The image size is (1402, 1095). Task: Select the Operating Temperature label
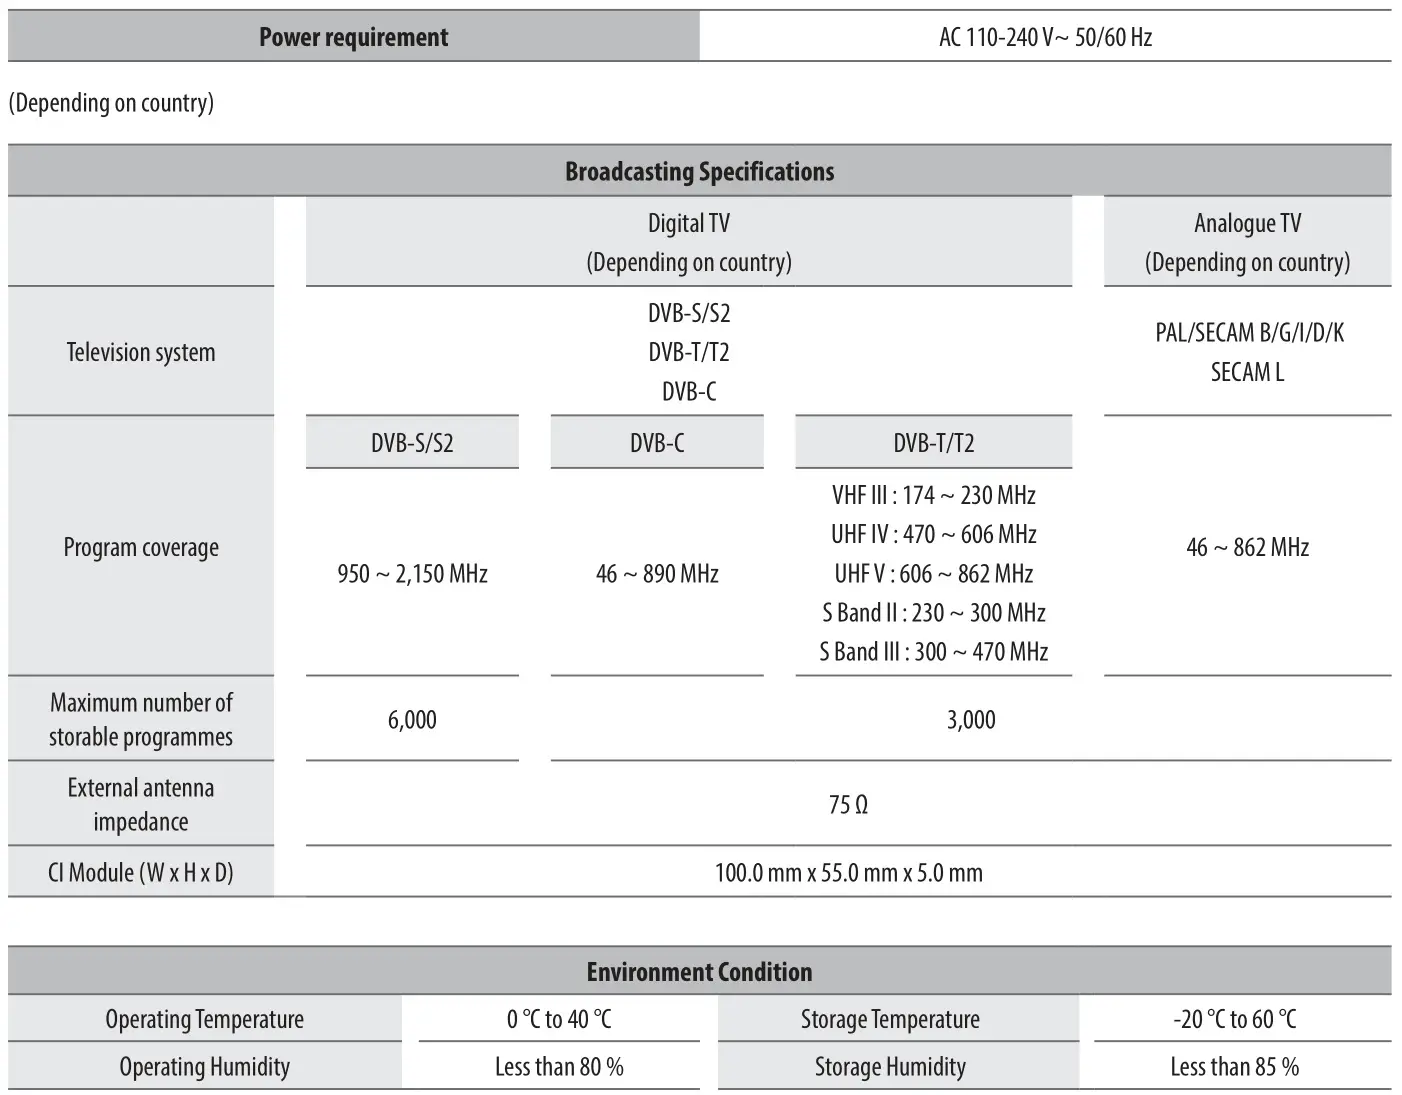pos(204,1020)
